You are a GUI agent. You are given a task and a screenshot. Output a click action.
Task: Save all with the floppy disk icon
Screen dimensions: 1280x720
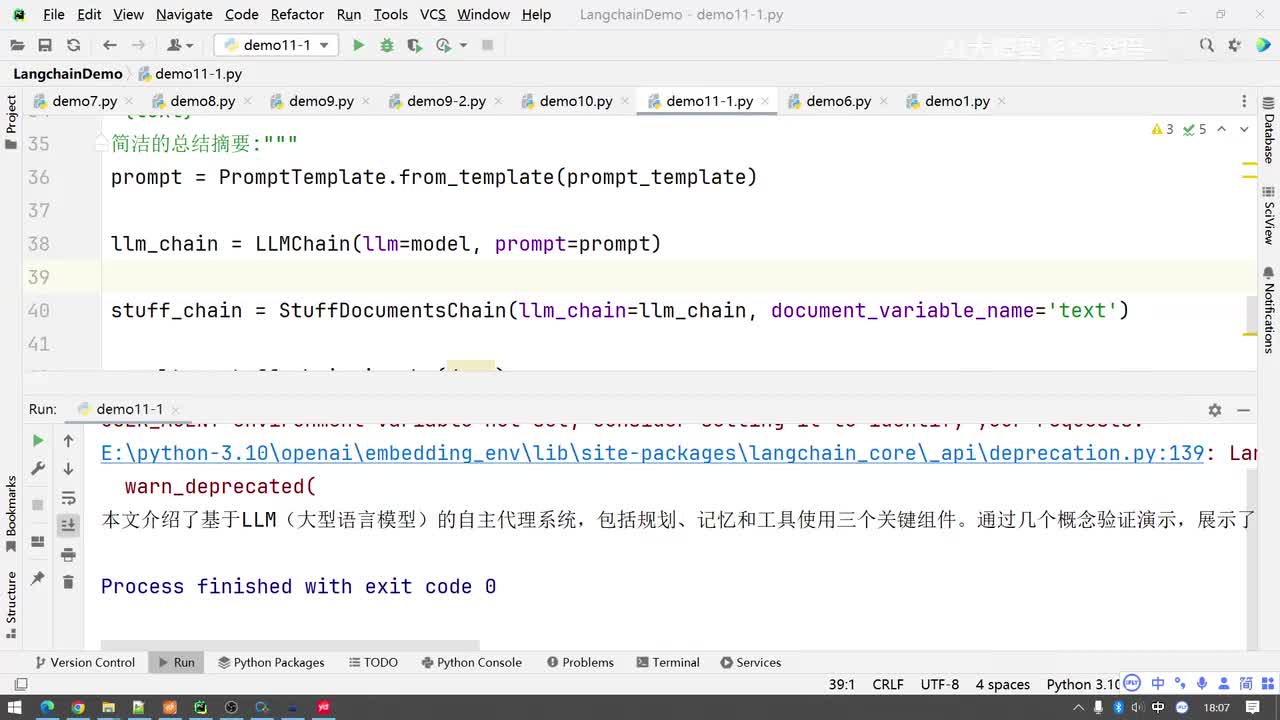pos(45,45)
